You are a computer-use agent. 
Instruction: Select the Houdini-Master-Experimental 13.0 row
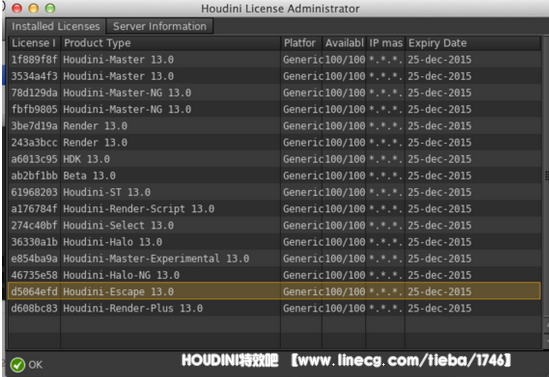click(x=274, y=258)
